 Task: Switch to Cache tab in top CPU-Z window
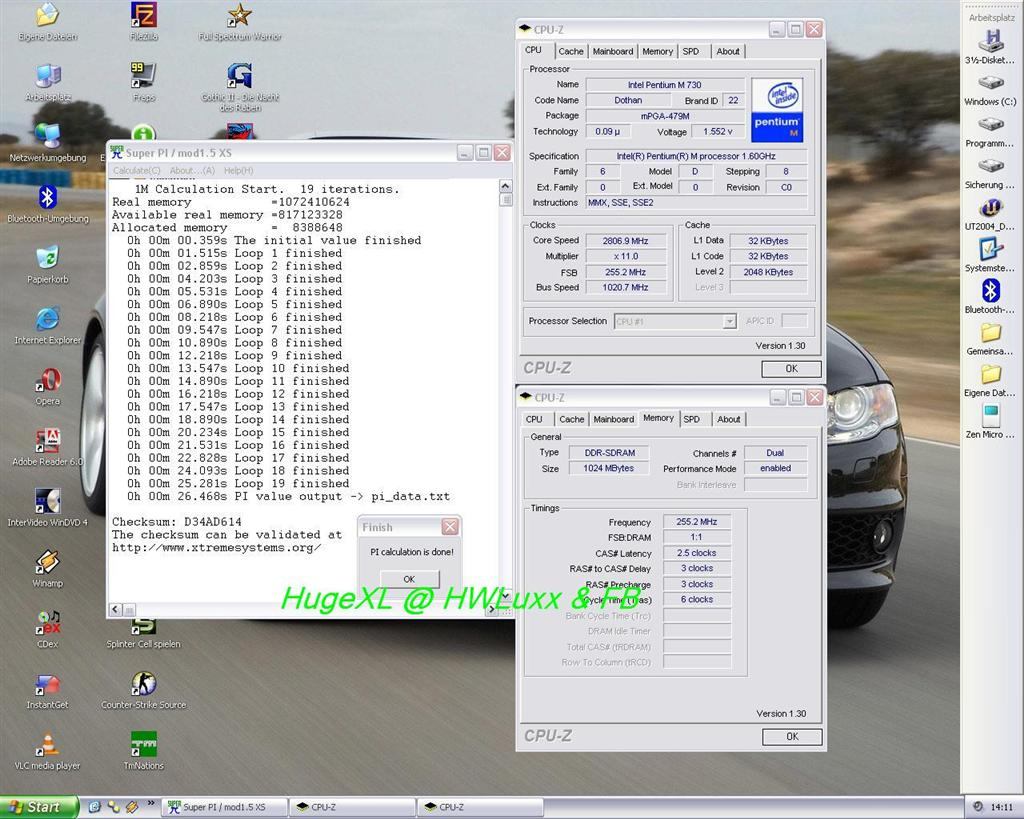click(571, 52)
